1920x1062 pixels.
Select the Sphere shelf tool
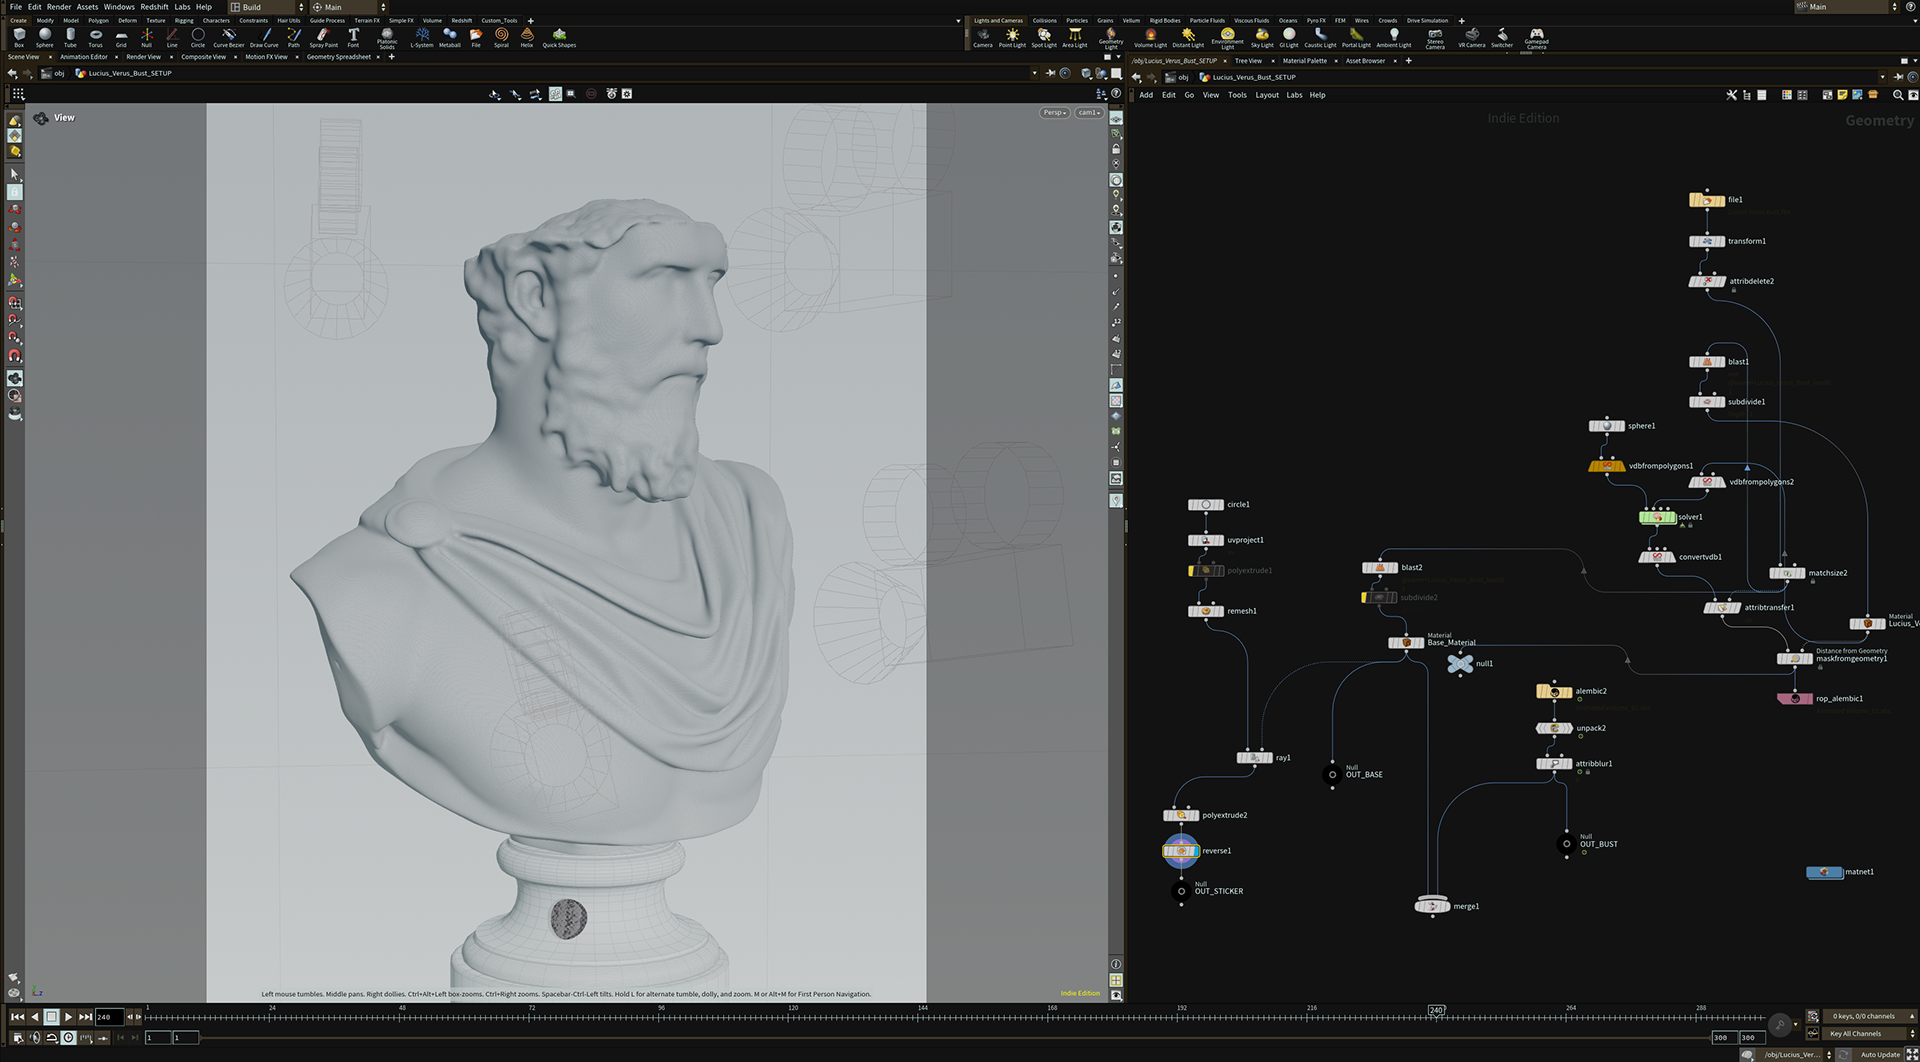pyautogui.click(x=45, y=37)
